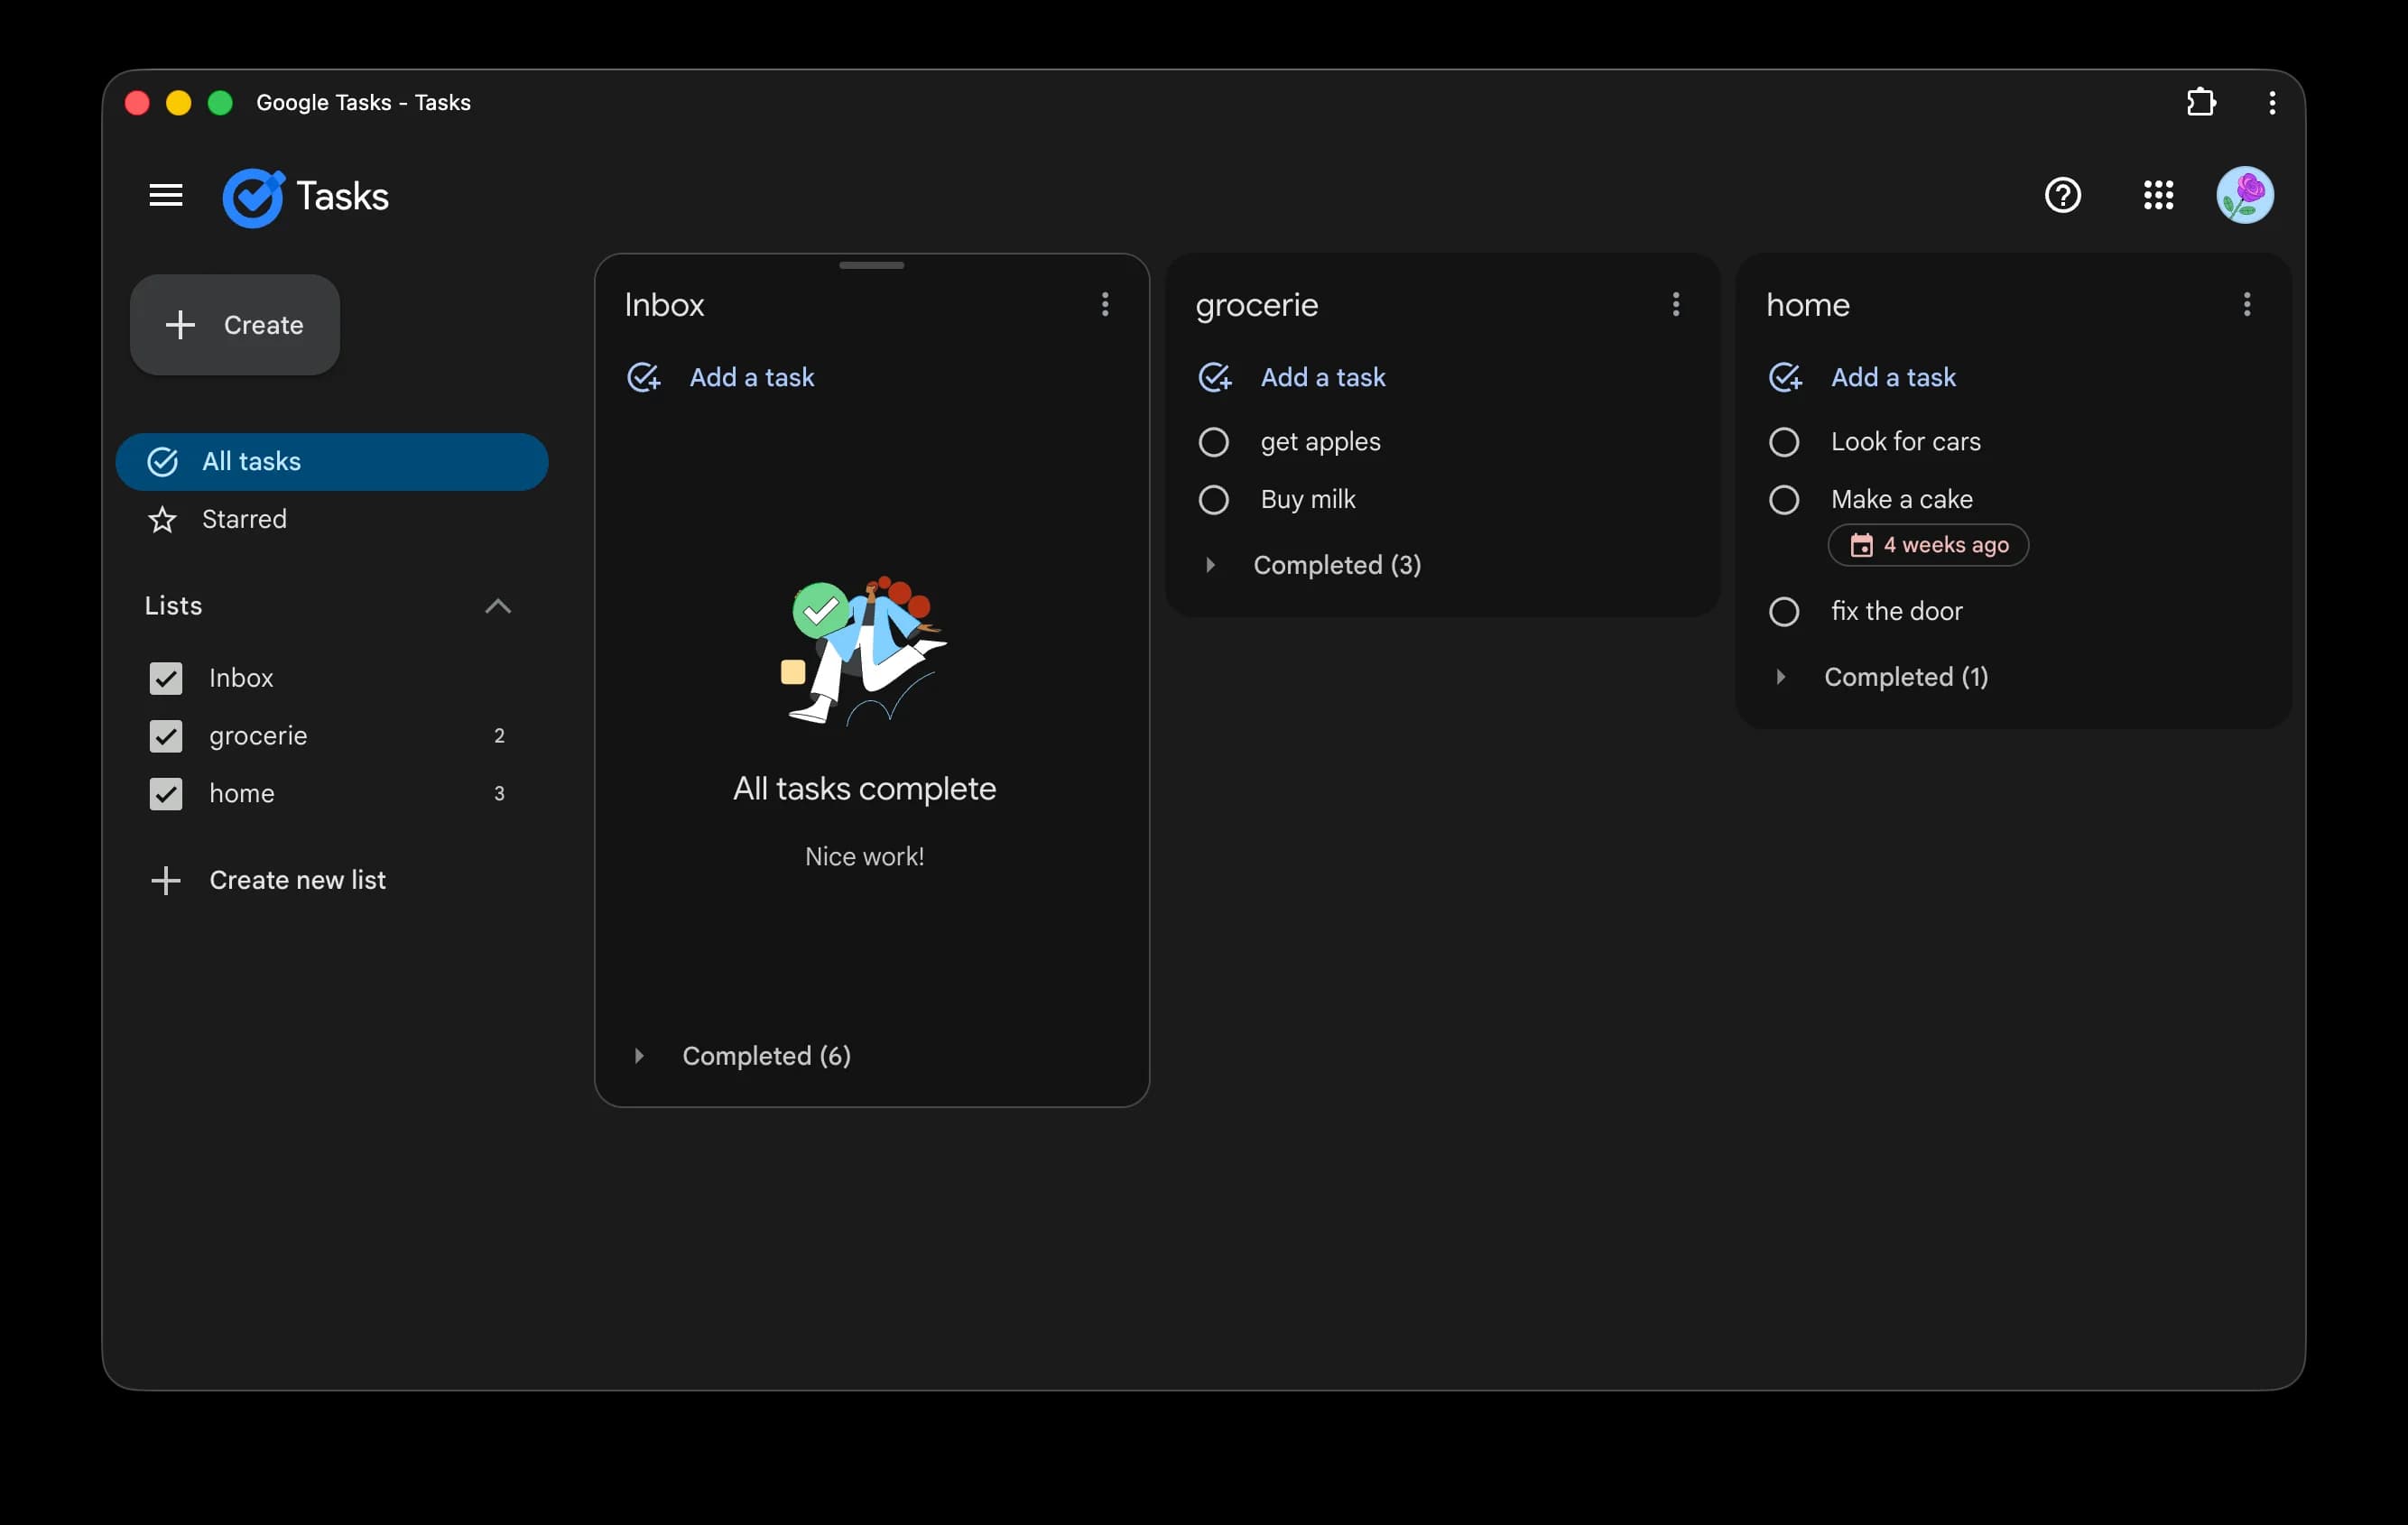This screenshot has width=2408, height=1525.
Task: Open the options menu on the home card
Action: point(2246,304)
